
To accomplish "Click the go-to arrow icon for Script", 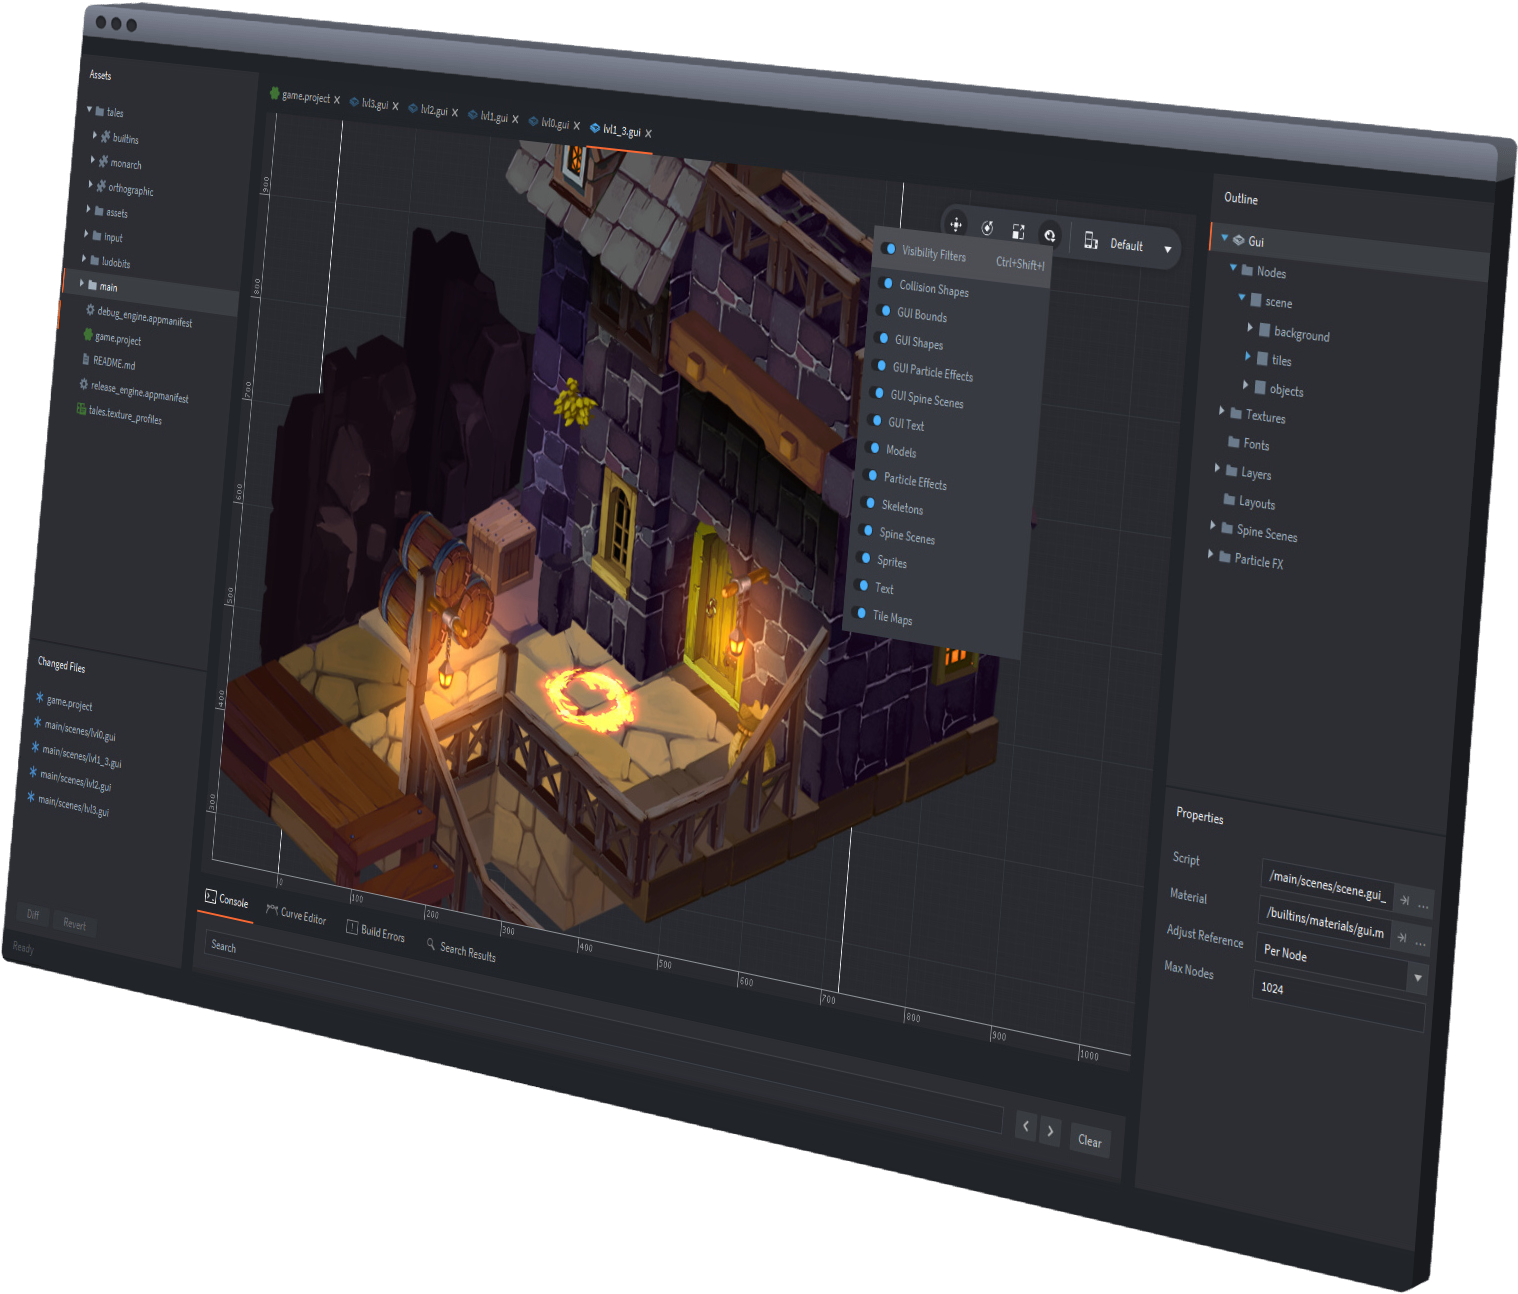I will tap(1404, 901).
